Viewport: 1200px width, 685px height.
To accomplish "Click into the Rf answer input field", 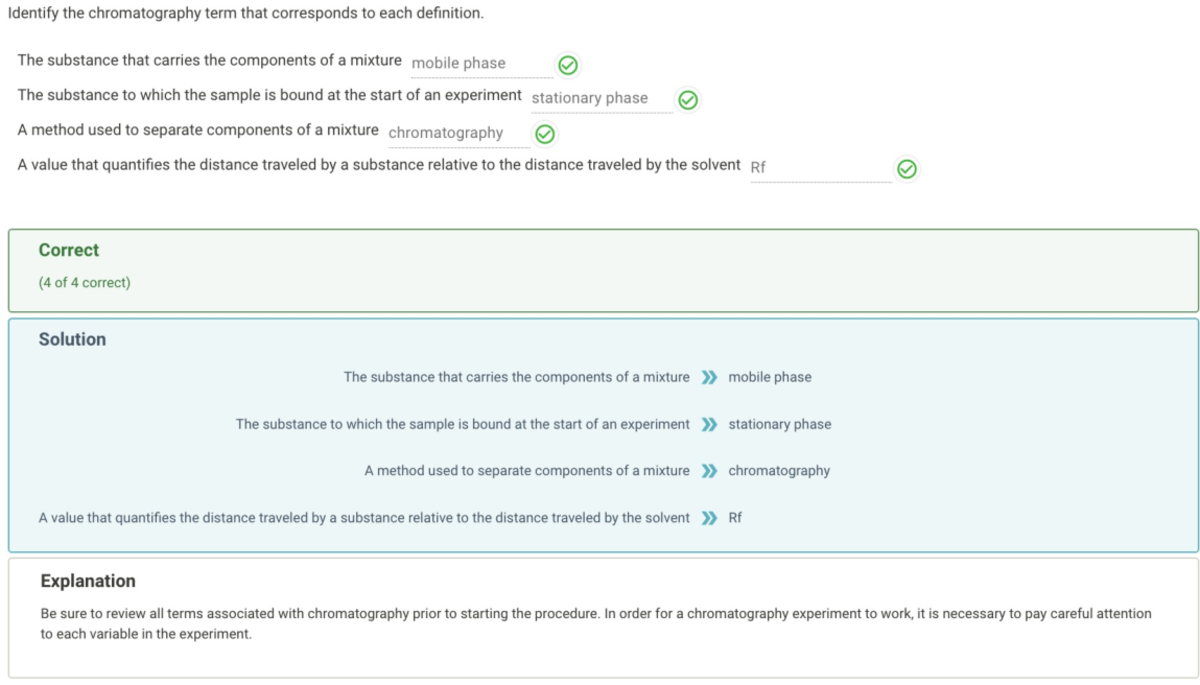I will coord(820,168).
